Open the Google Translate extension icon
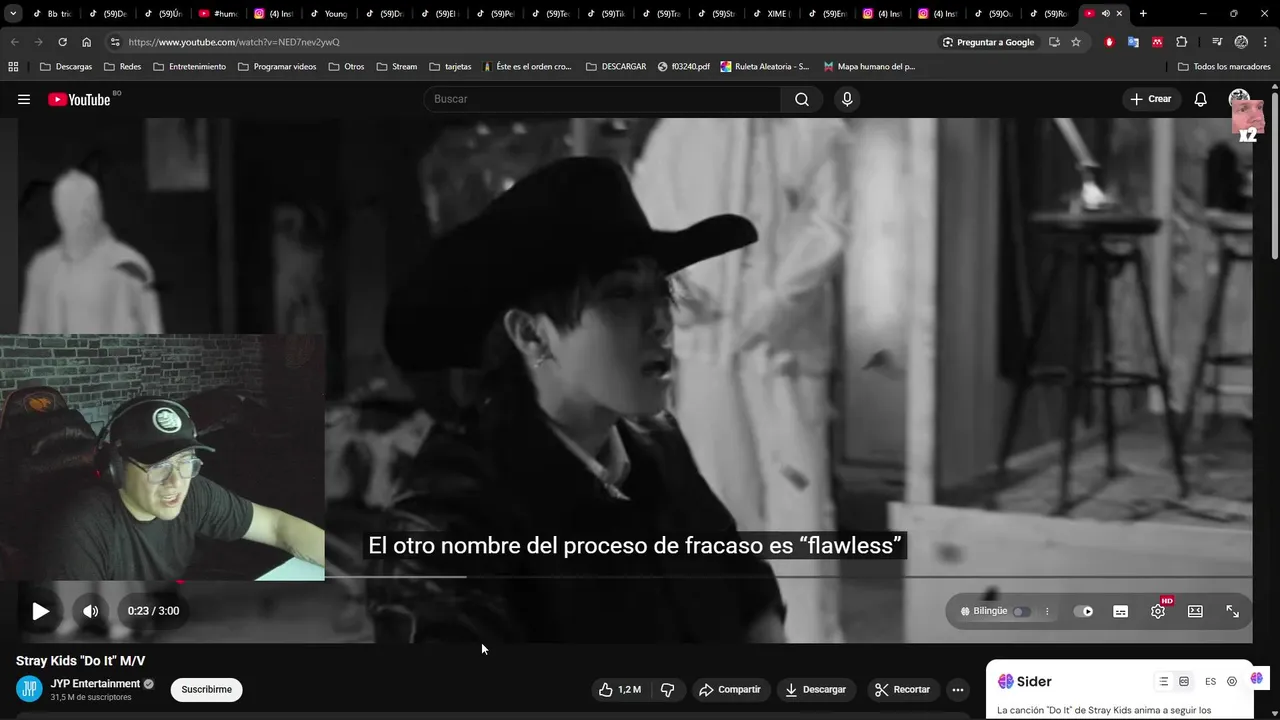Image resolution: width=1280 pixels, height=720 pixels. tap(1133, 42)
